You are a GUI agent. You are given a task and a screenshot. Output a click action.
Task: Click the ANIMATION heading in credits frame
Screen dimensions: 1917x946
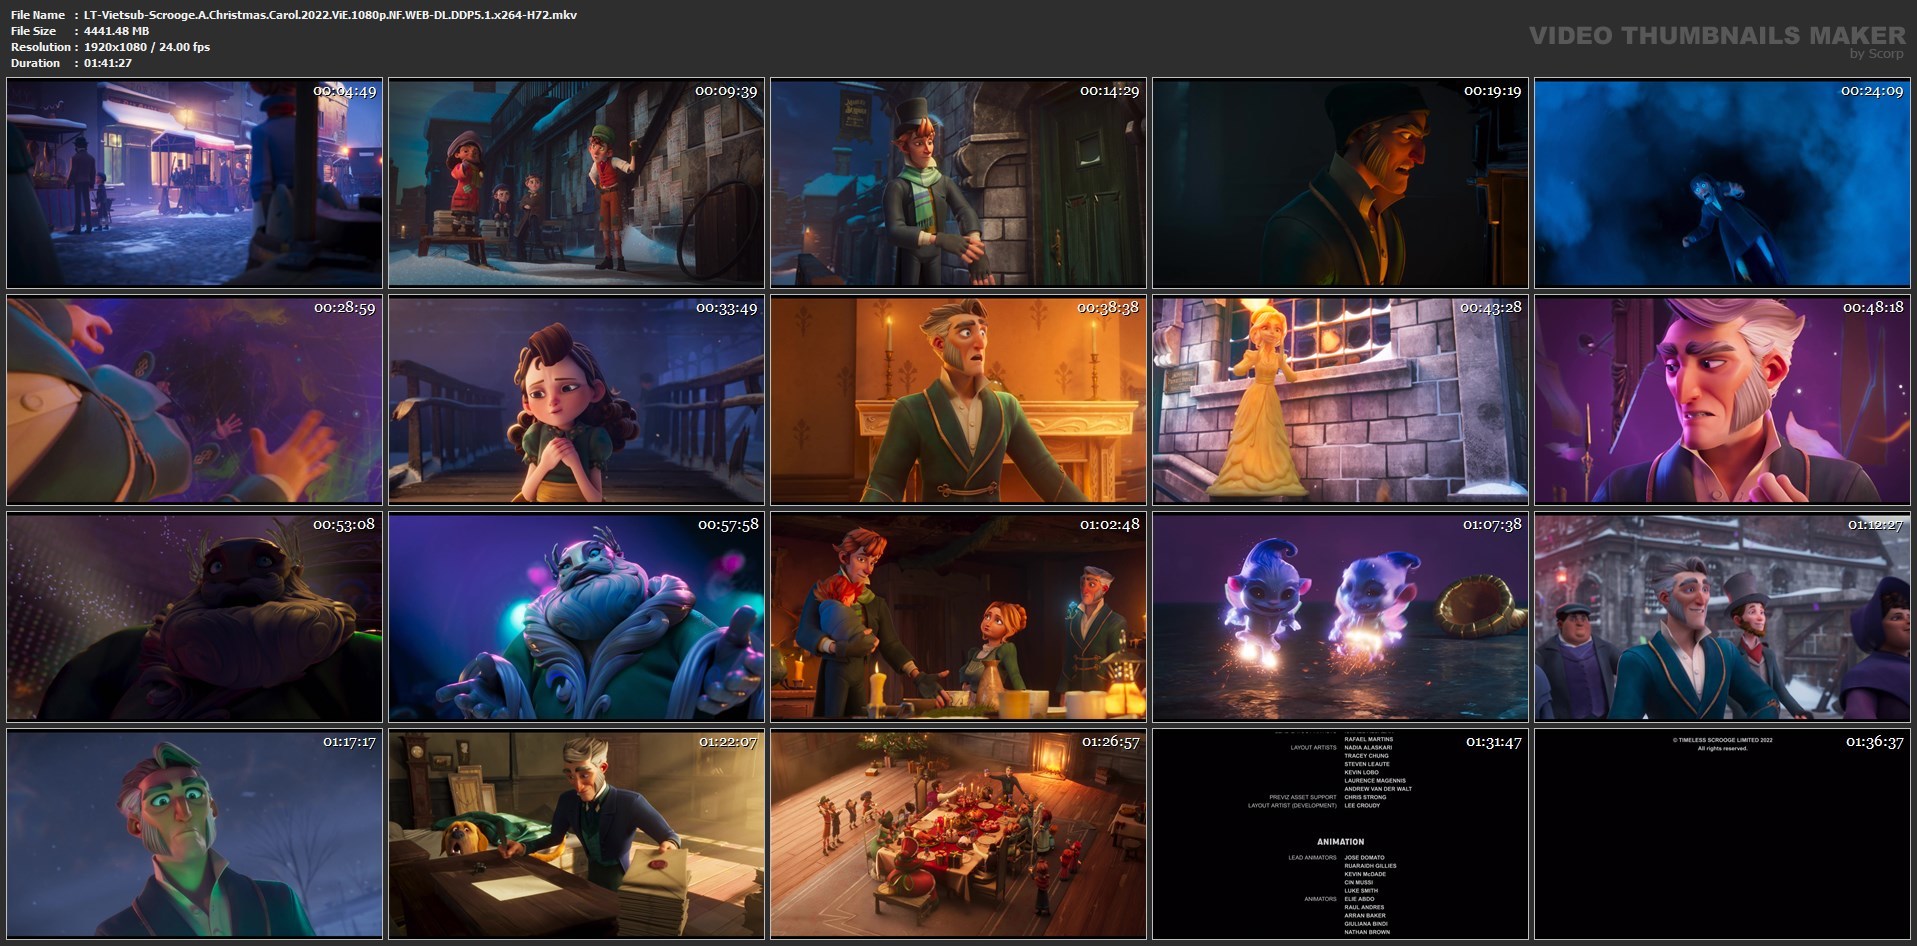(1340, 842)
